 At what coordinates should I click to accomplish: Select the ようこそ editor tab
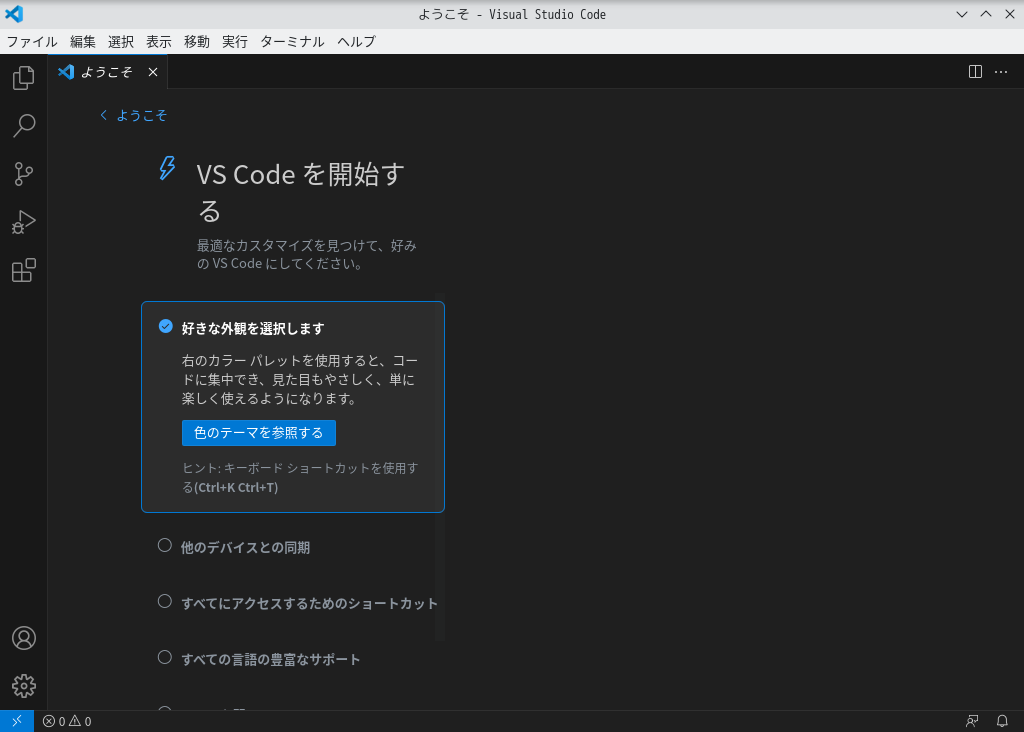[x=108, y=72]
